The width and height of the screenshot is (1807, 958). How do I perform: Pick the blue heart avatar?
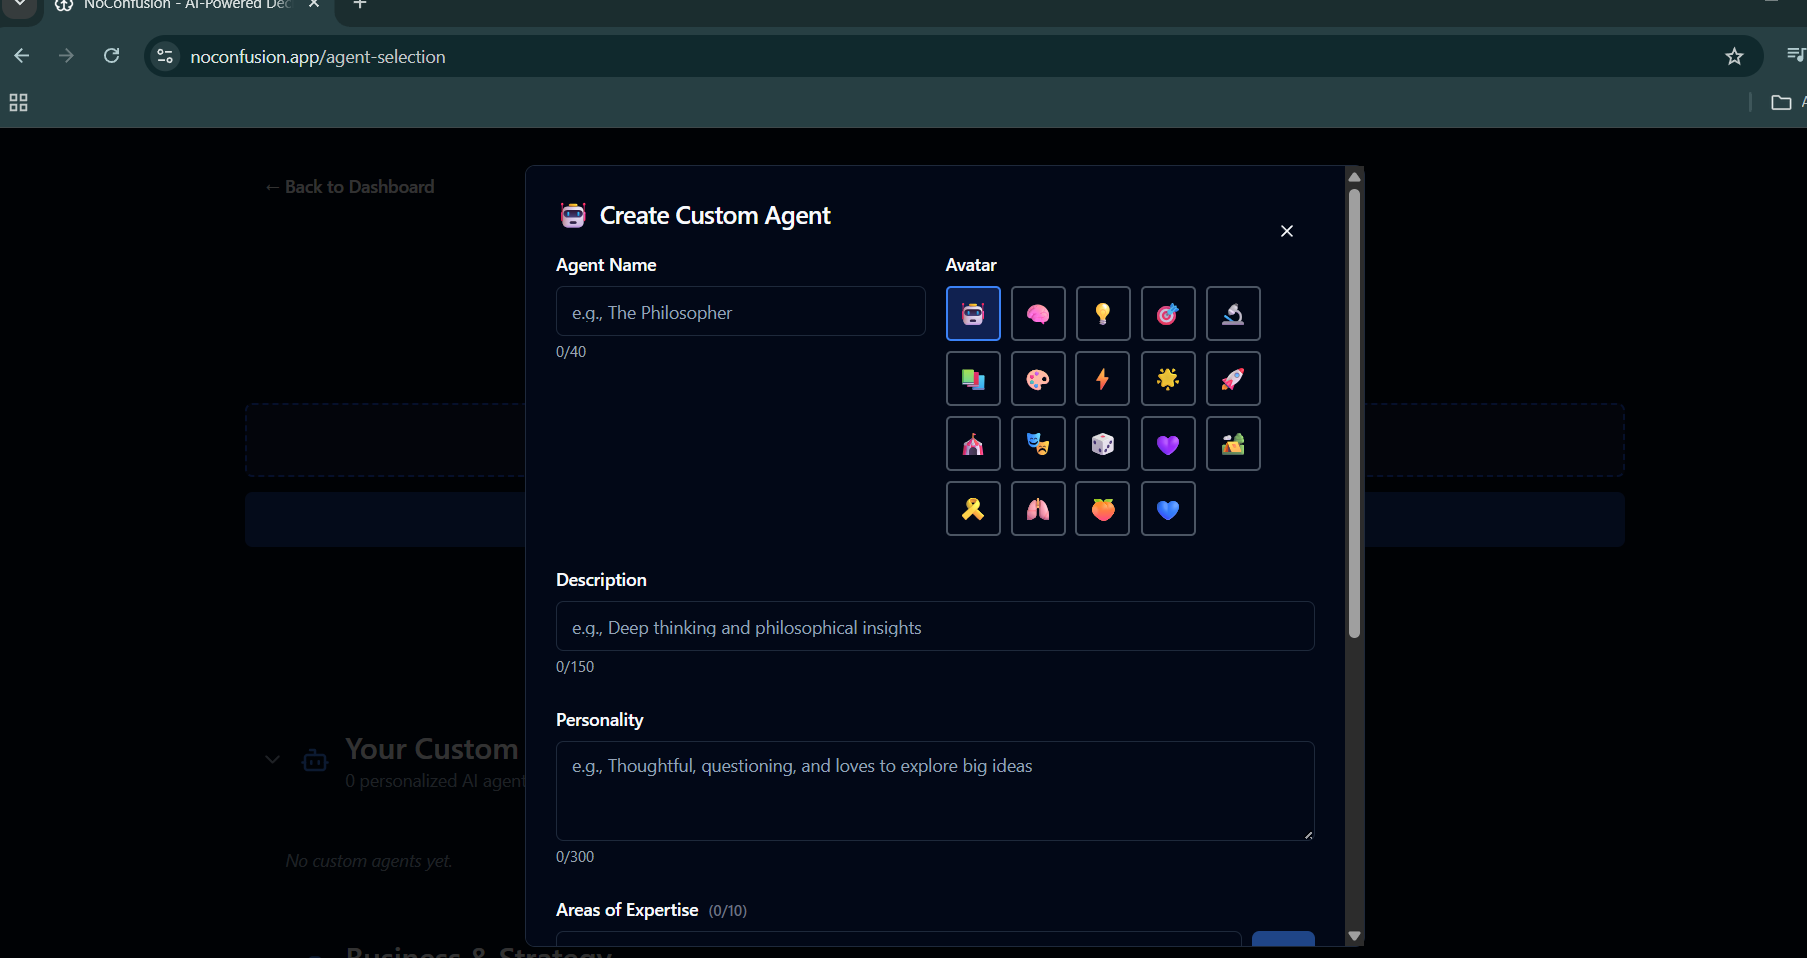click(1168, 509)
